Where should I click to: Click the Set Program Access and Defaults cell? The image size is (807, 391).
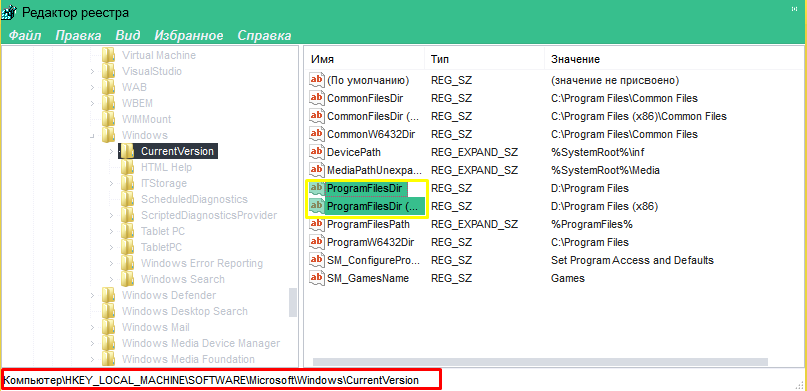(x=632, y=260)
